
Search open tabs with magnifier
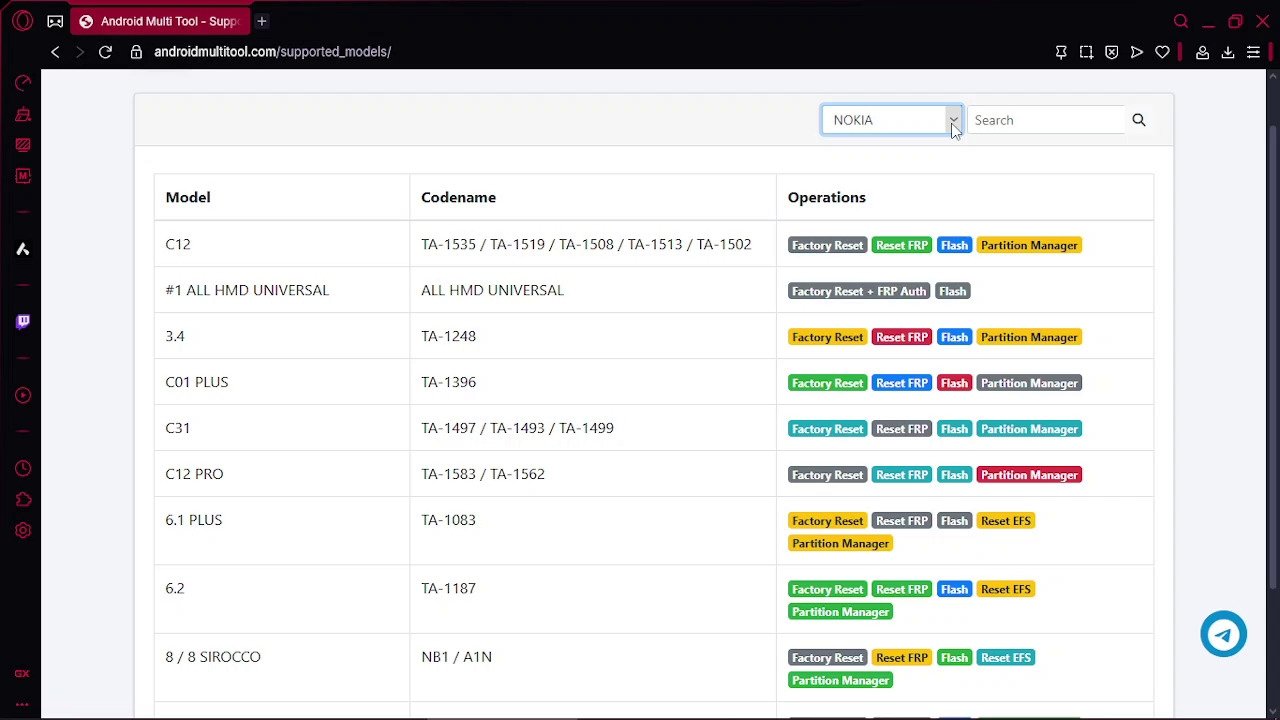tap(1181, 21)
